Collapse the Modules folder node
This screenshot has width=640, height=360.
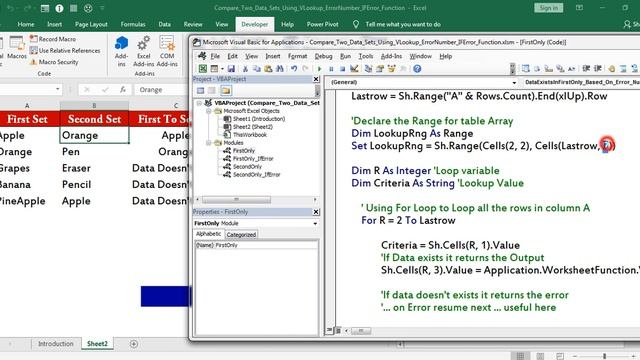click(208, 143)
